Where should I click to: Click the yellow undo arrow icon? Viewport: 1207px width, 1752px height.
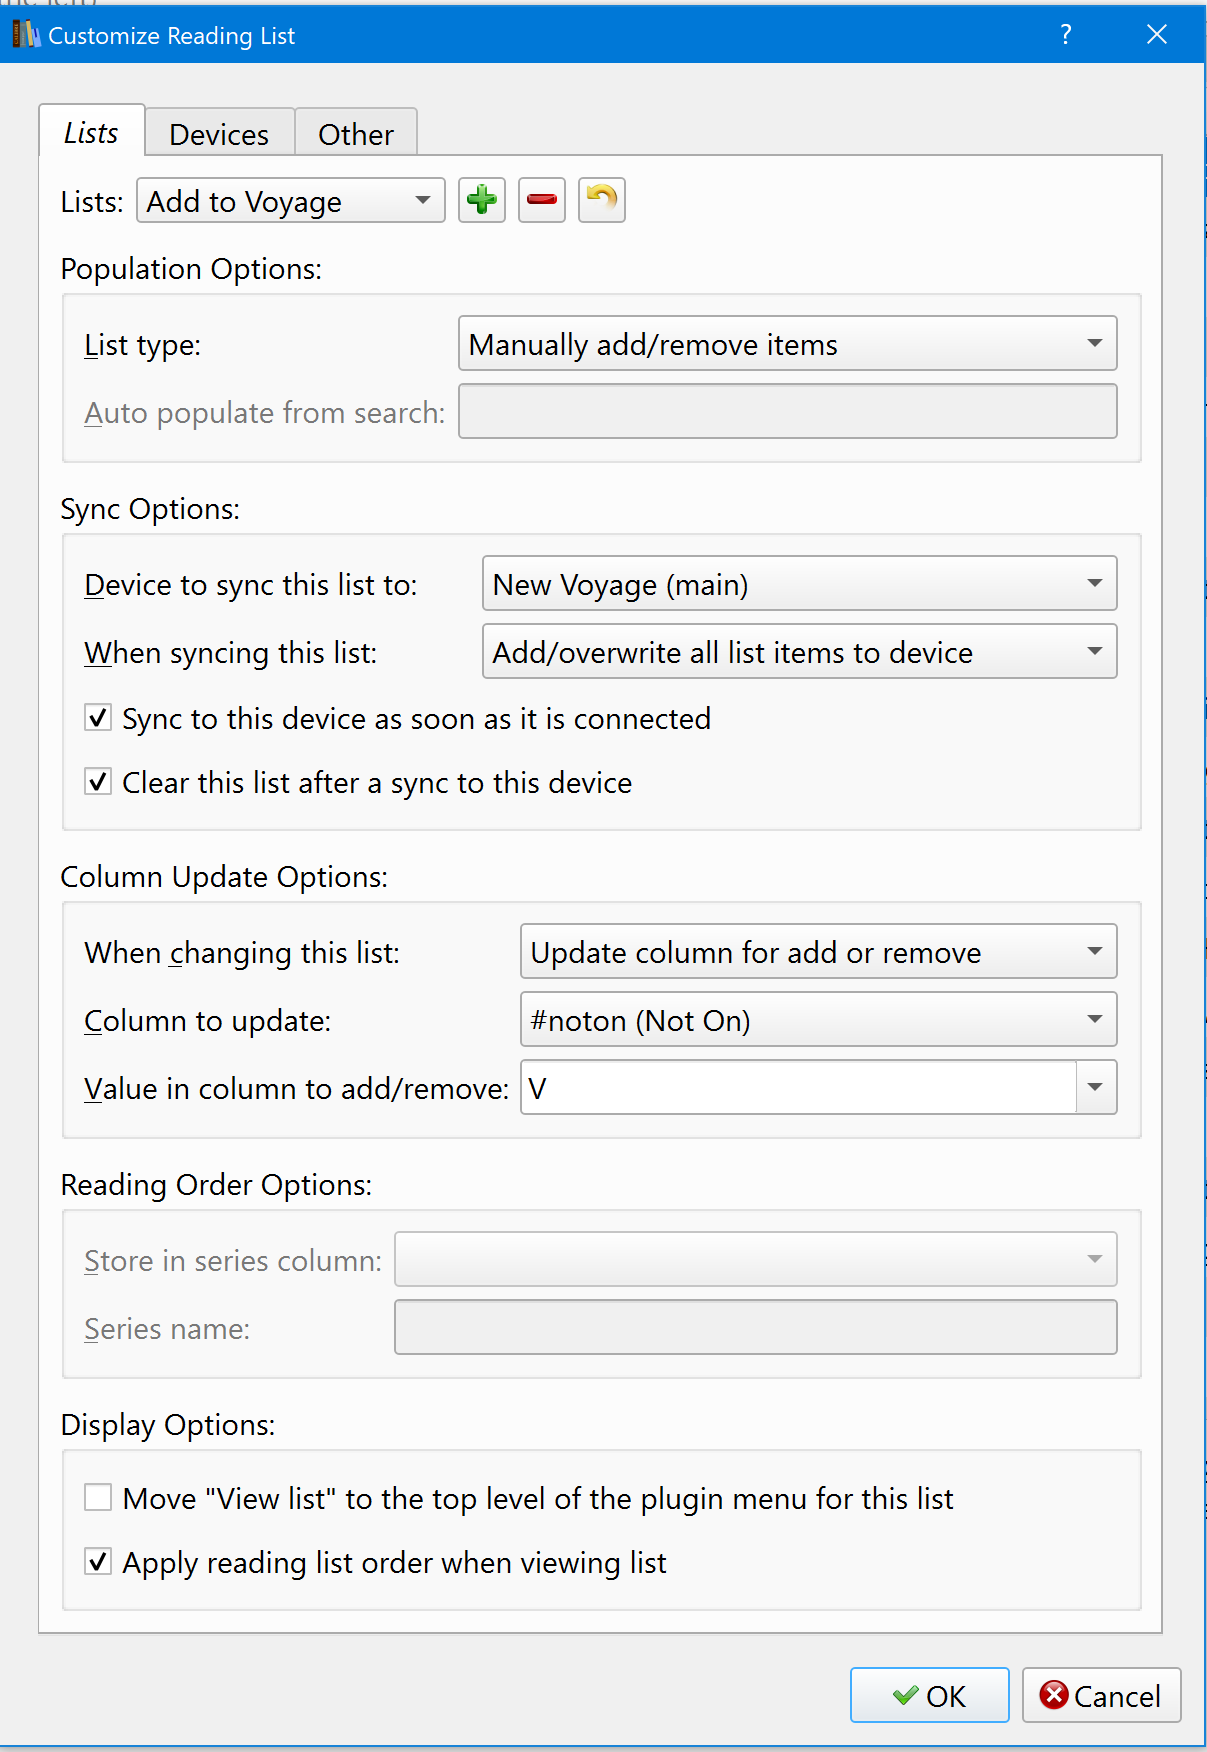(601, 200)
